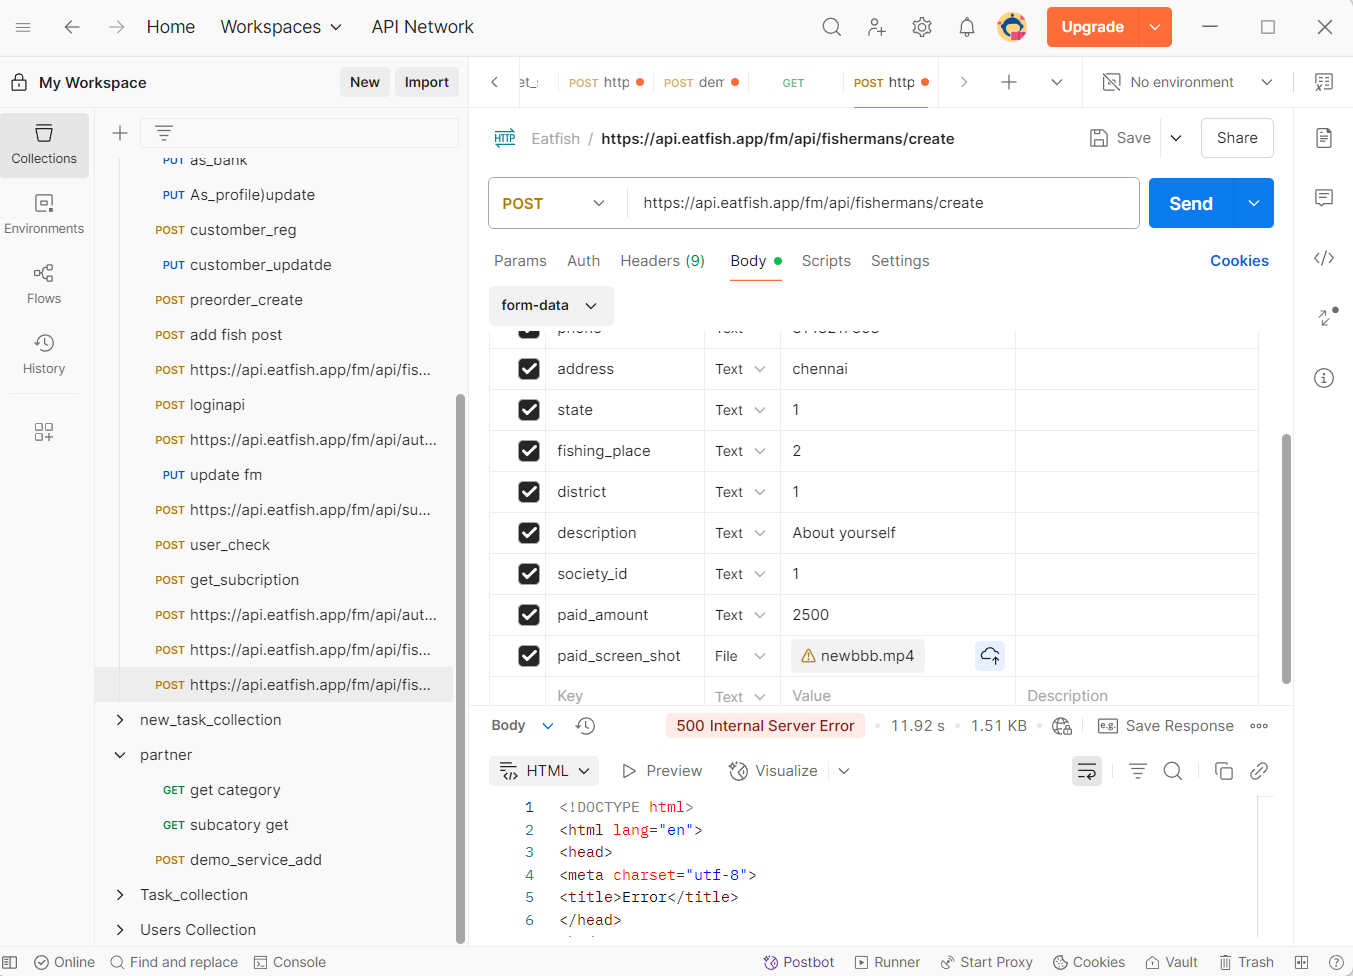Open the form-data body type dropdown
The image size is (1353, 976).
[549, 305]
